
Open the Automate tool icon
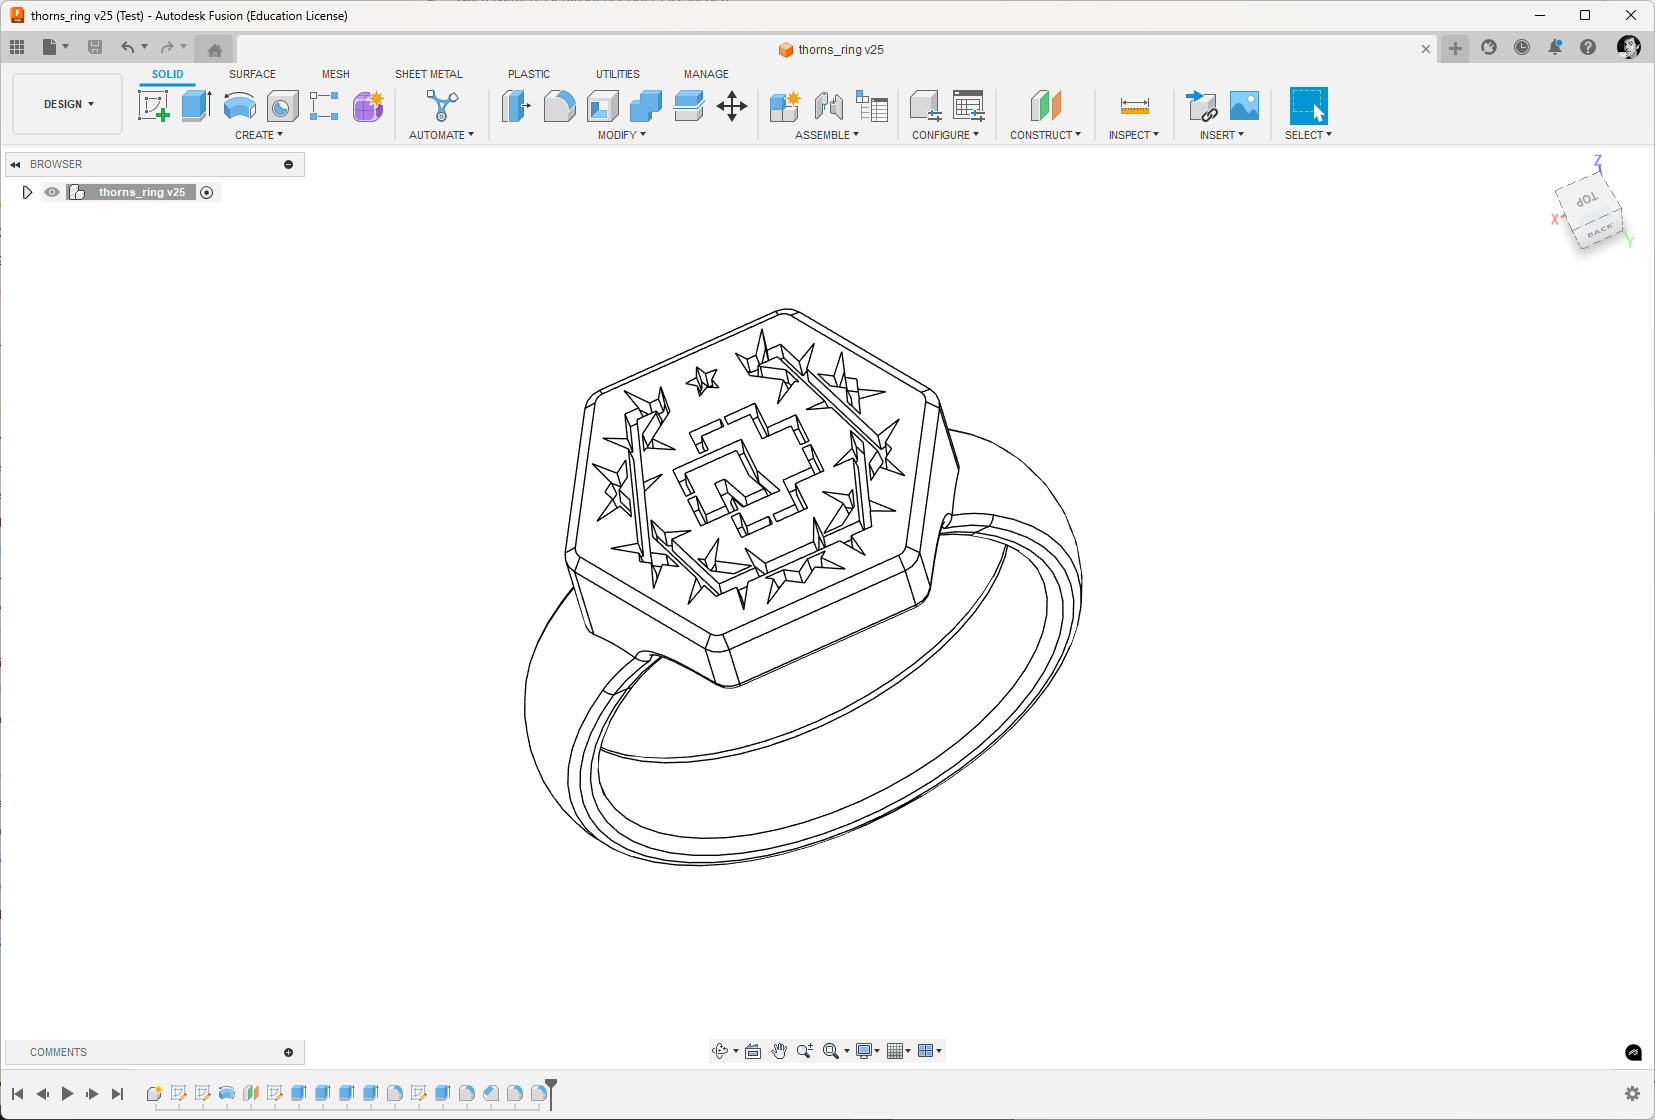pyautogui.click(x=442, y=106)
